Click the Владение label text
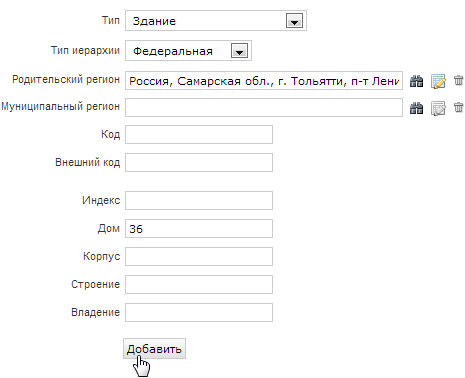Viewport: 465px width, 378px height. point(95,312)
